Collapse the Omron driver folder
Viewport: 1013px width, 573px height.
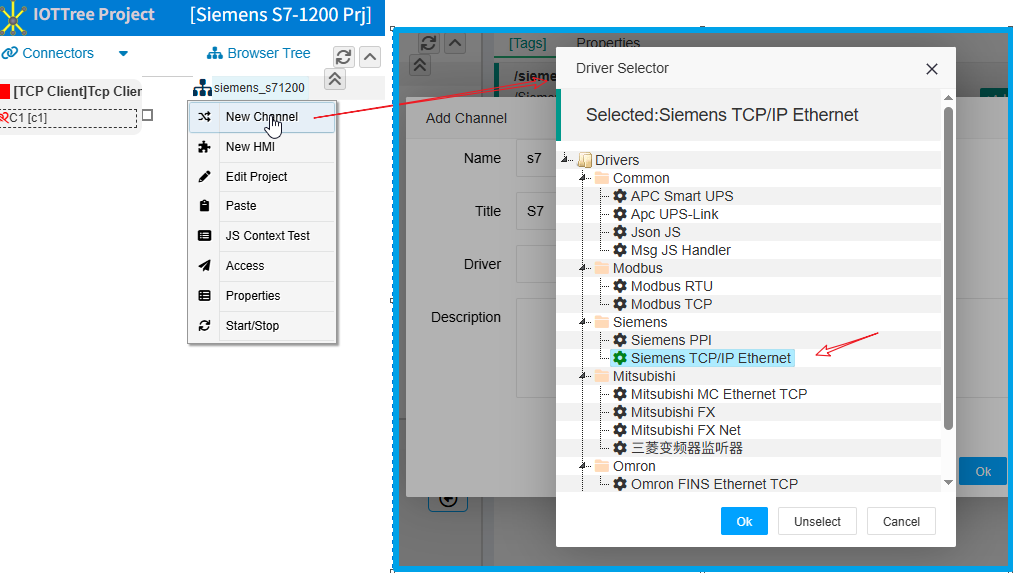tap(583, 466)
